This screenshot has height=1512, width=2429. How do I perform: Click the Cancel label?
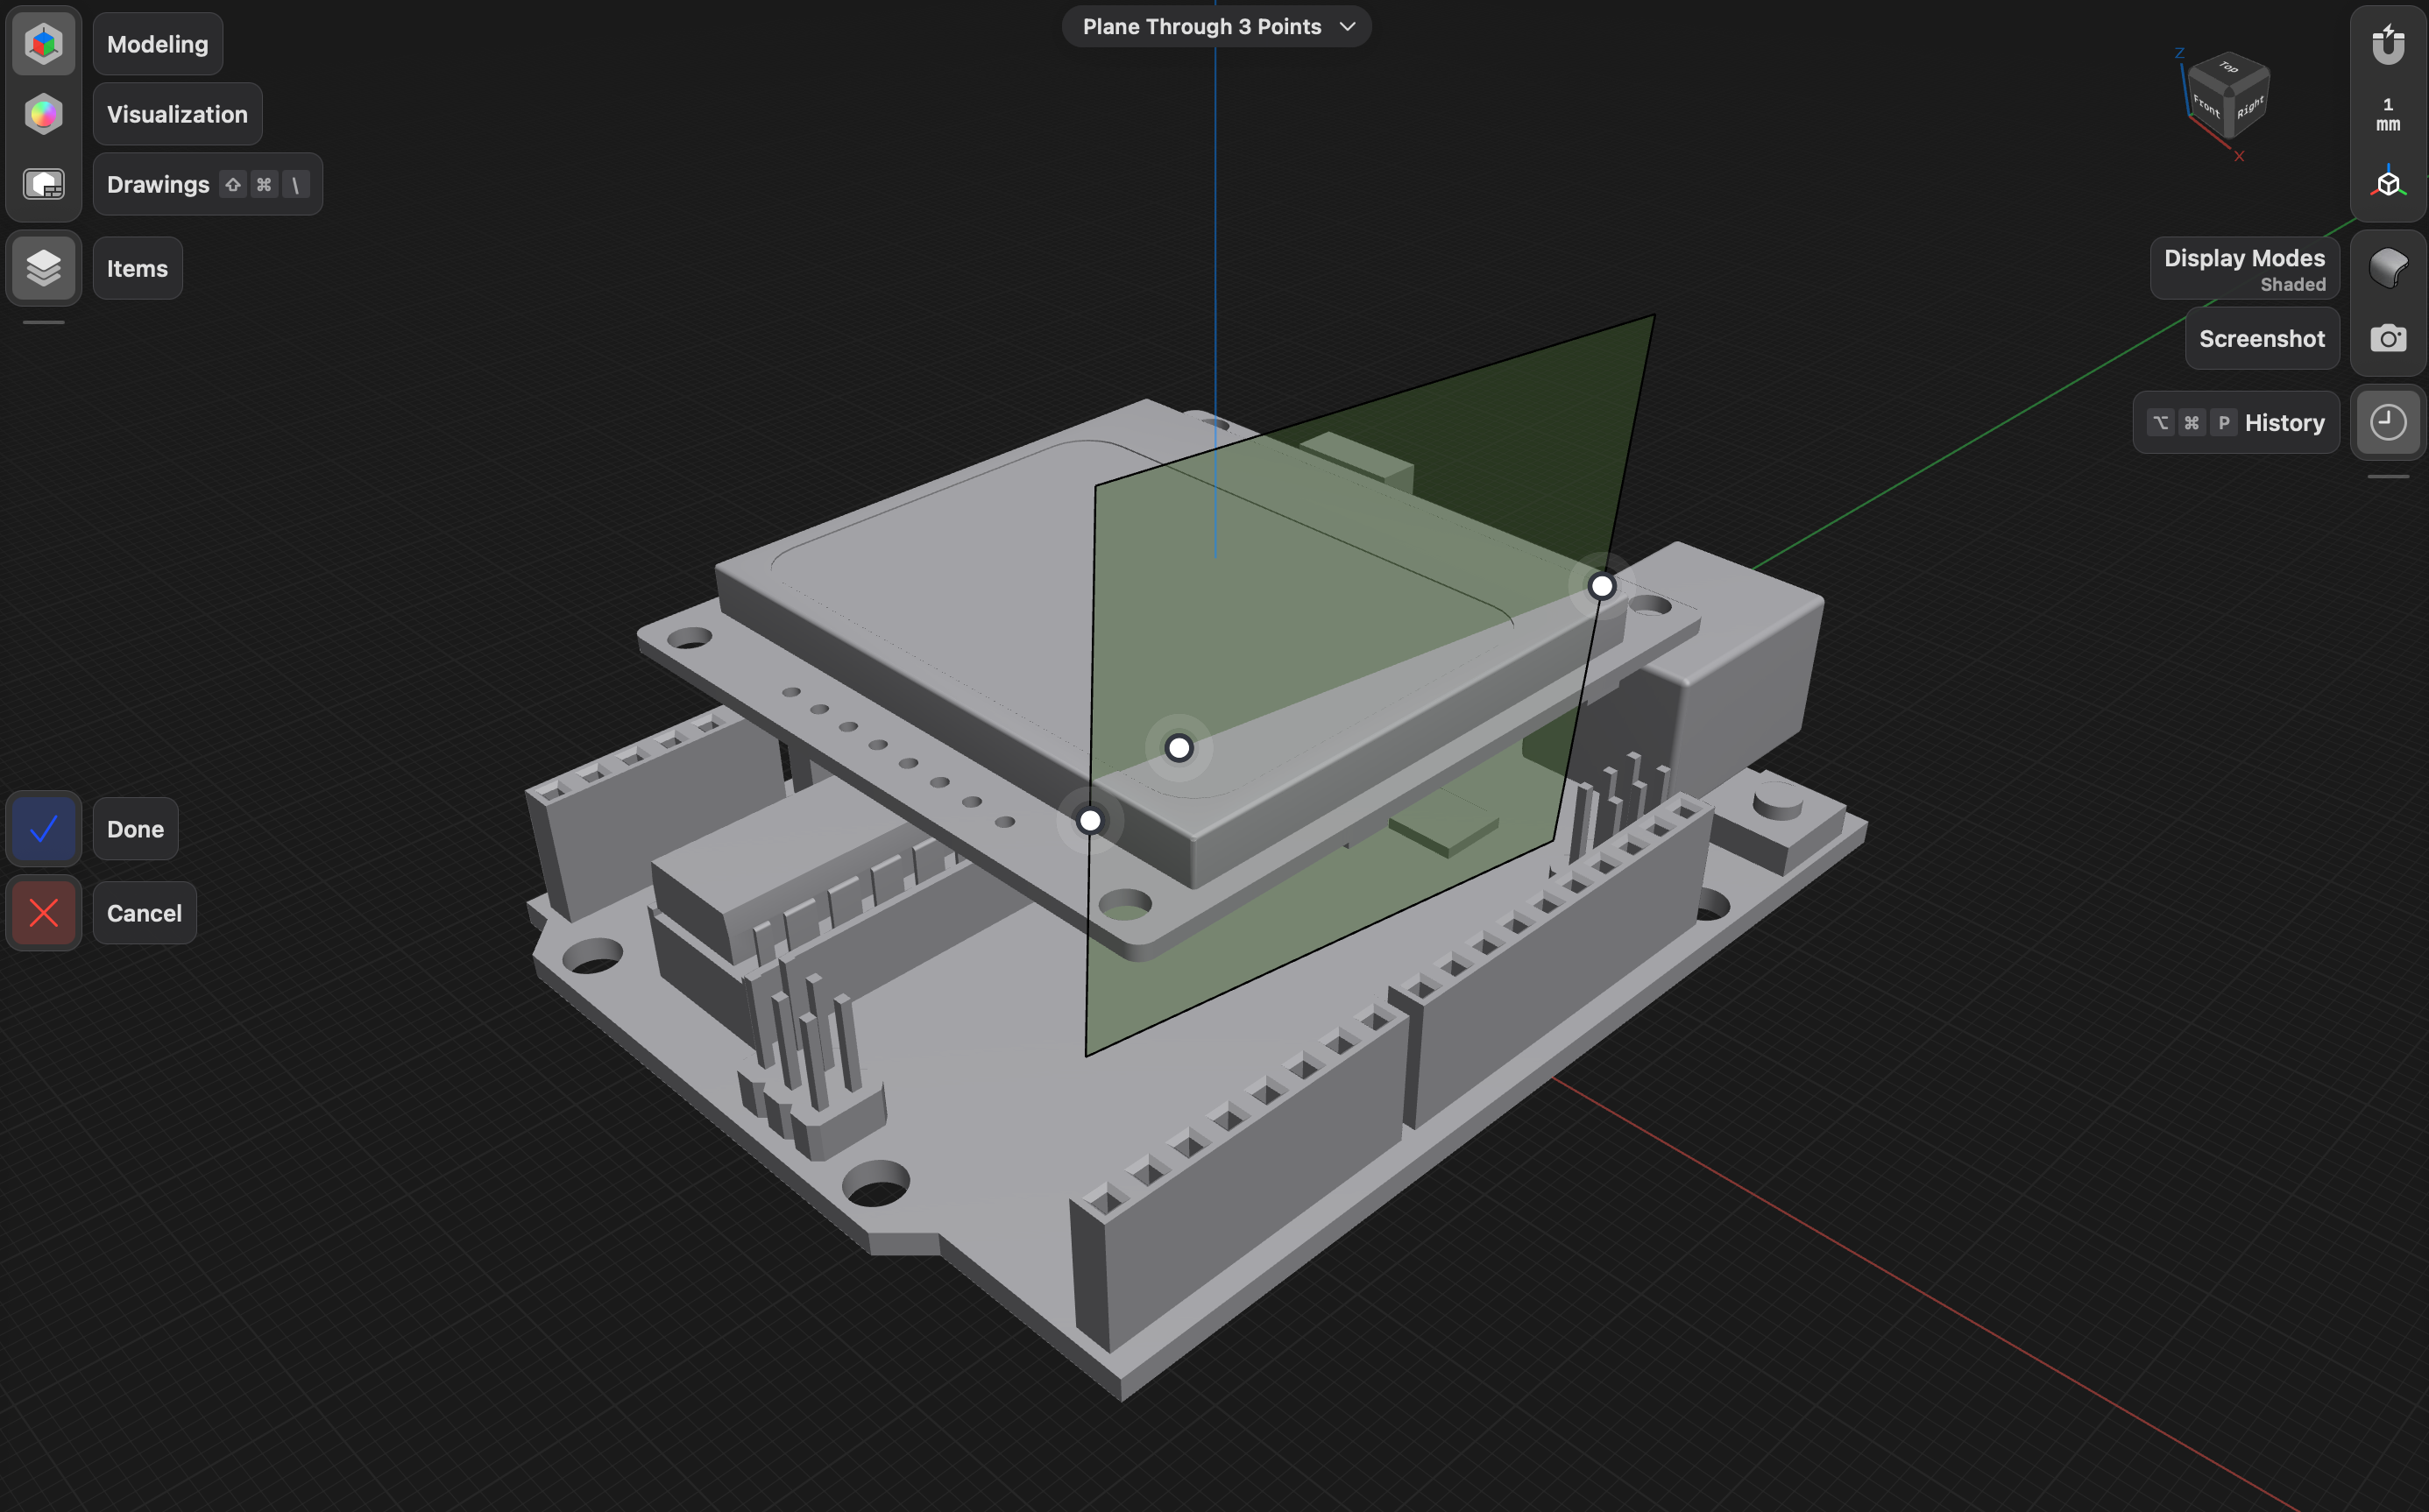tap(144, 913)
